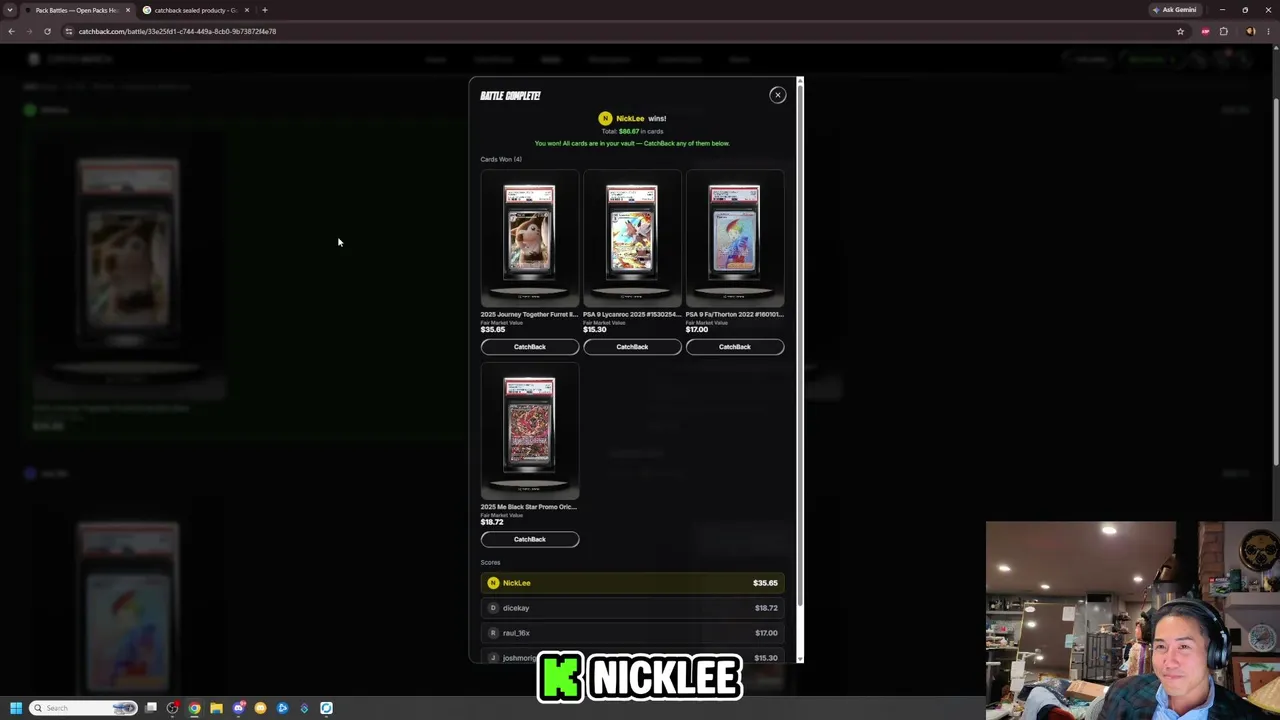Image resolution: width=1280 pixels, height=720 pixels.
Task: Go back to the previous page
Action: pos(11,31)
